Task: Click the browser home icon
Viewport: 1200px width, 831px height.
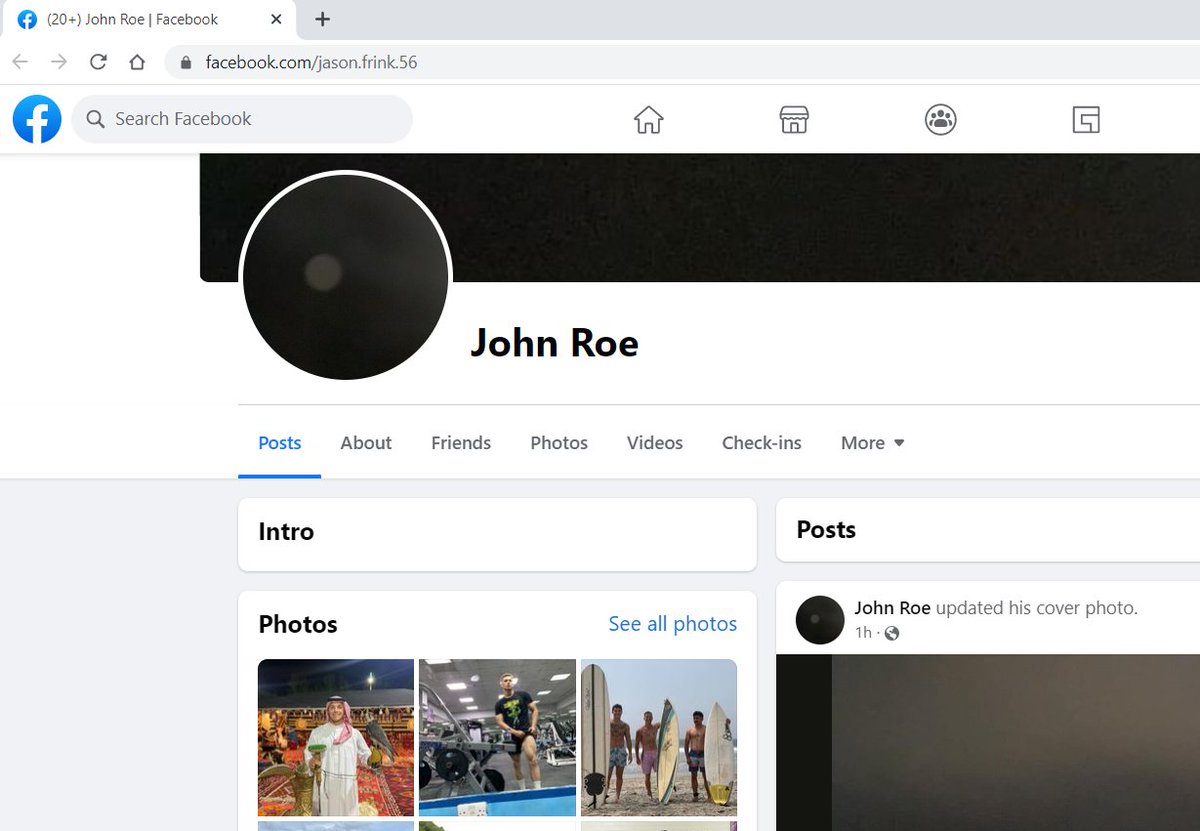Action: tap(137, 62)
